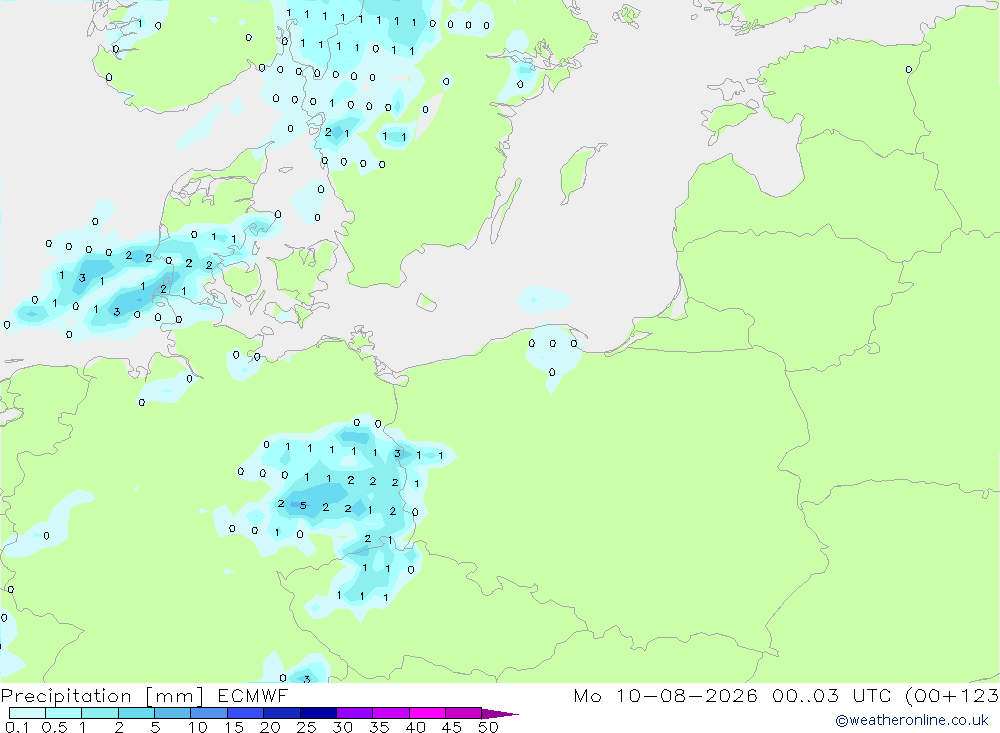Click the legend label '0.5'
Viewport: 1000px width, 733px height.
tap(54, 727)
